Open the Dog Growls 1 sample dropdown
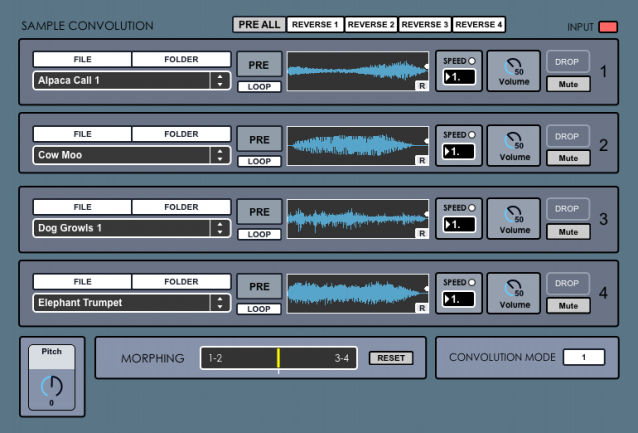Image resolution: width=638 pixels, height=433 pixels. (x=132, y=228)
